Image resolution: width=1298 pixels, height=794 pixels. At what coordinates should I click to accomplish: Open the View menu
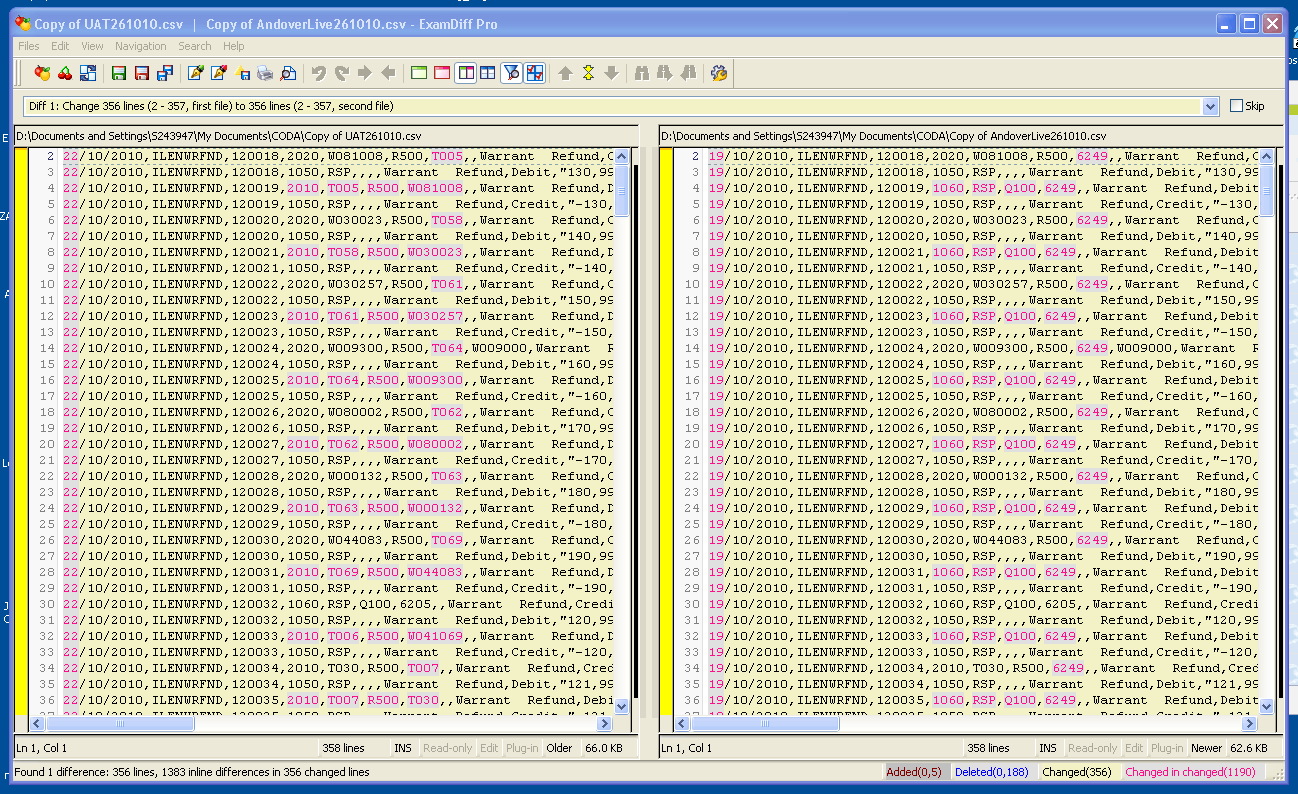pos(92,46)
